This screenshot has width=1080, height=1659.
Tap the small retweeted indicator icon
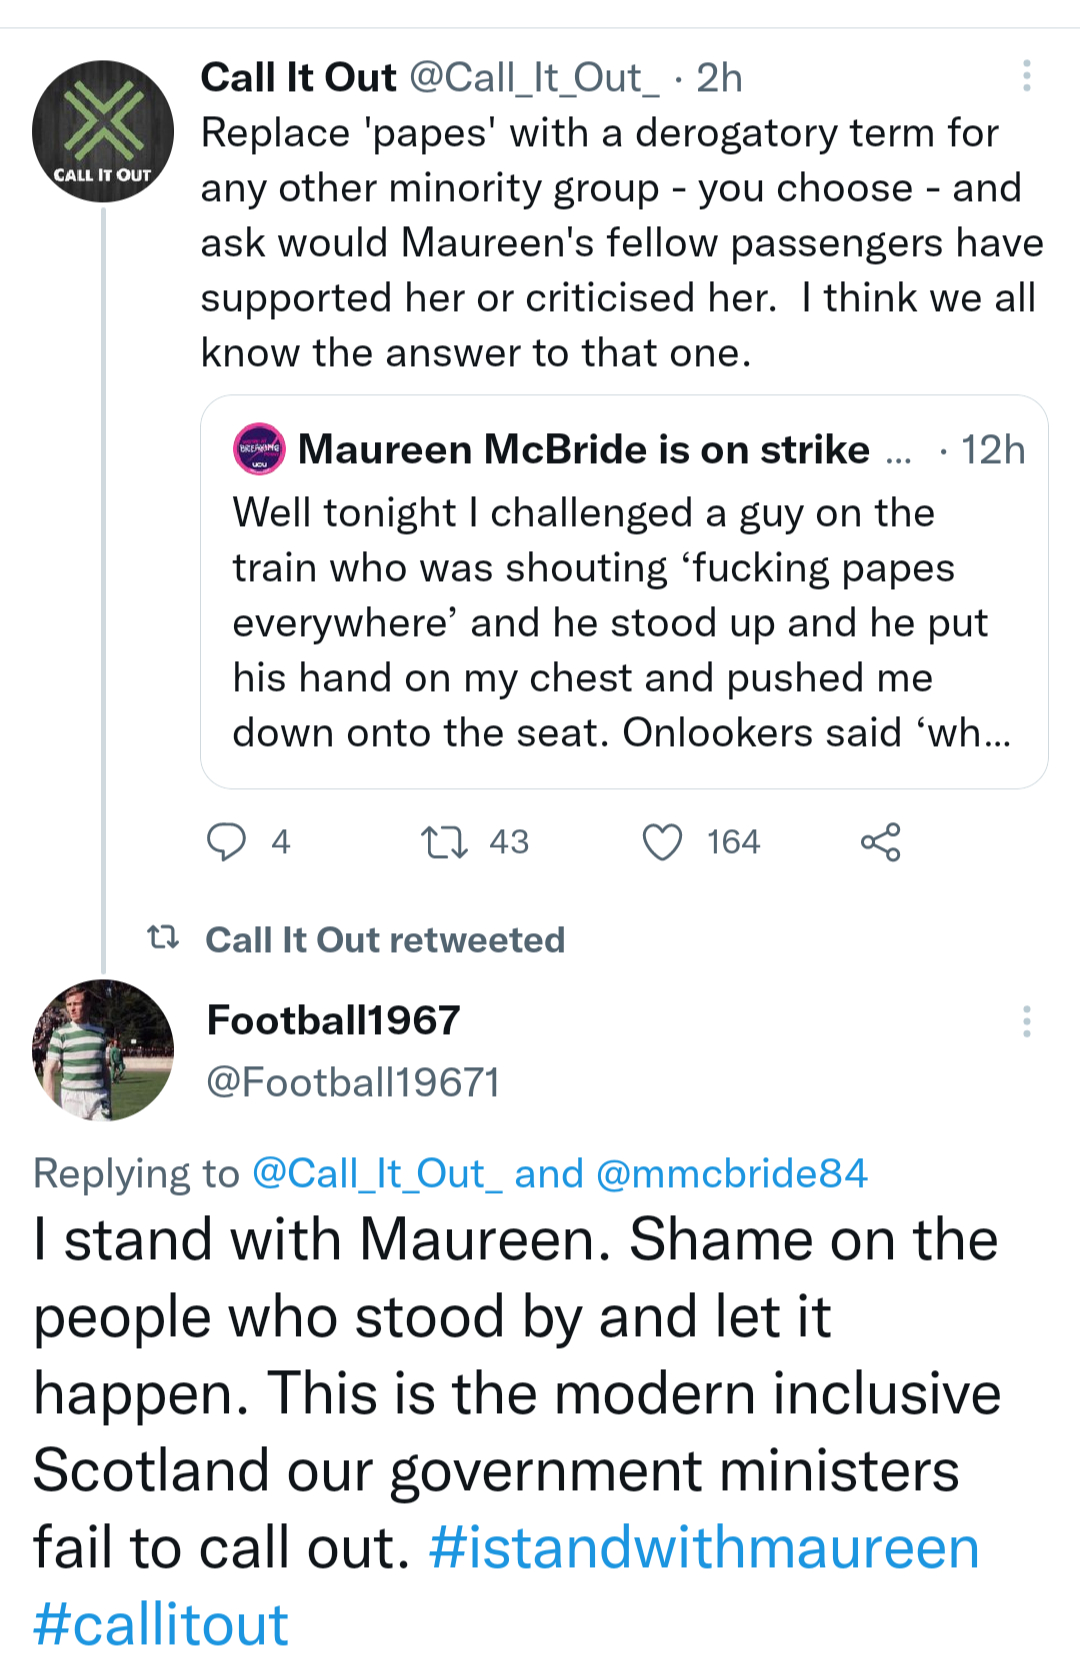pyautogui.click(x=163, y=938)
